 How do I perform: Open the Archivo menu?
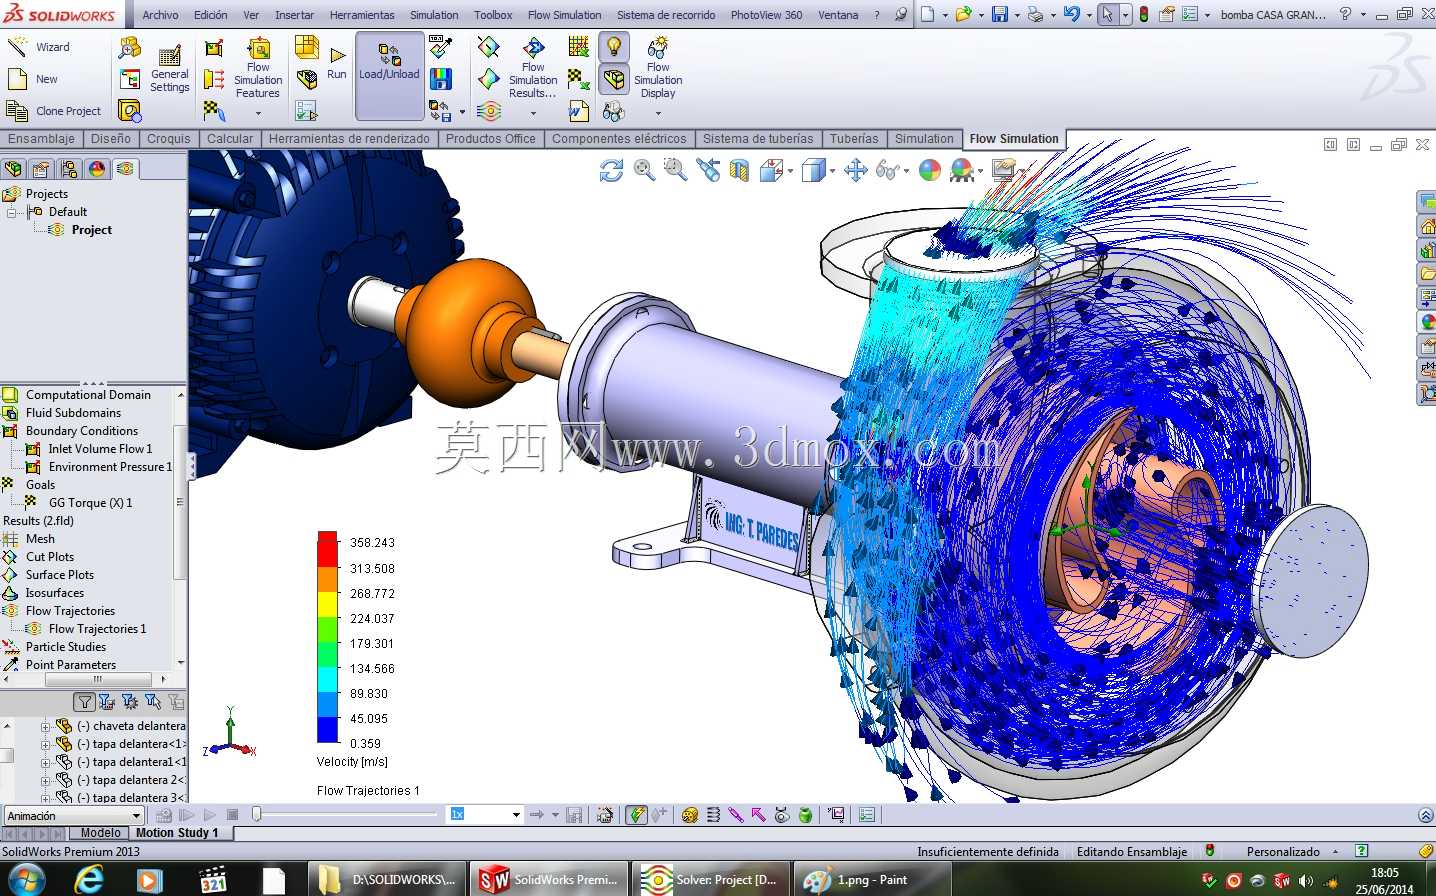160,15
